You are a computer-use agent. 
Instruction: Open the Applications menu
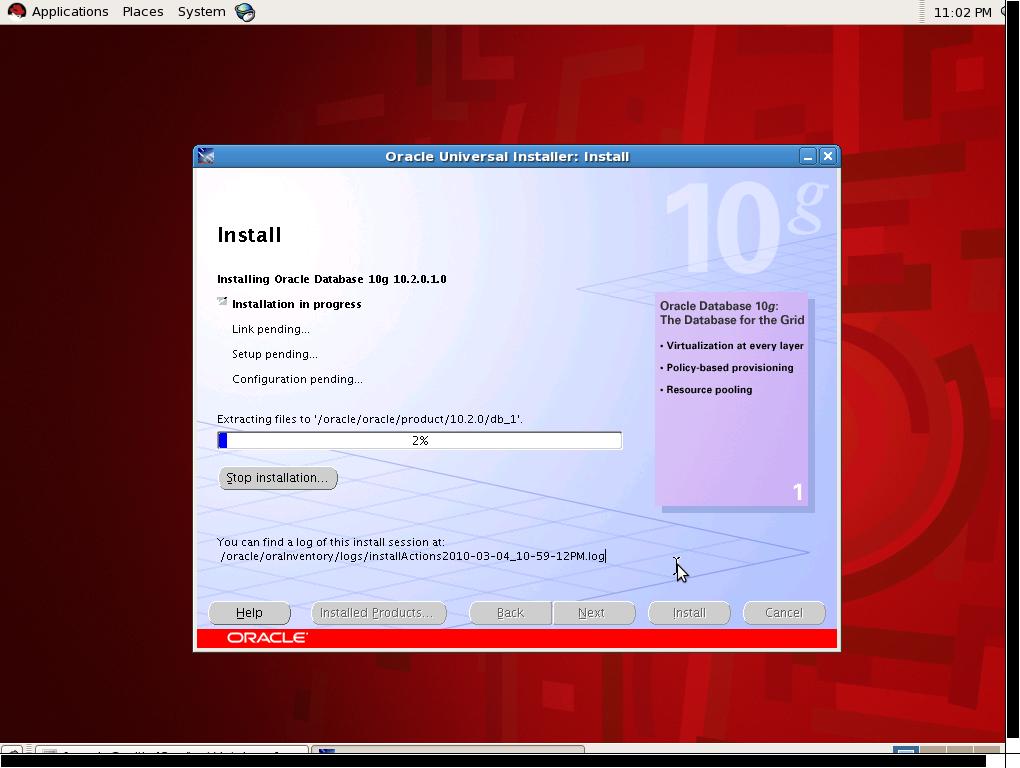click(x=70, y=12)
